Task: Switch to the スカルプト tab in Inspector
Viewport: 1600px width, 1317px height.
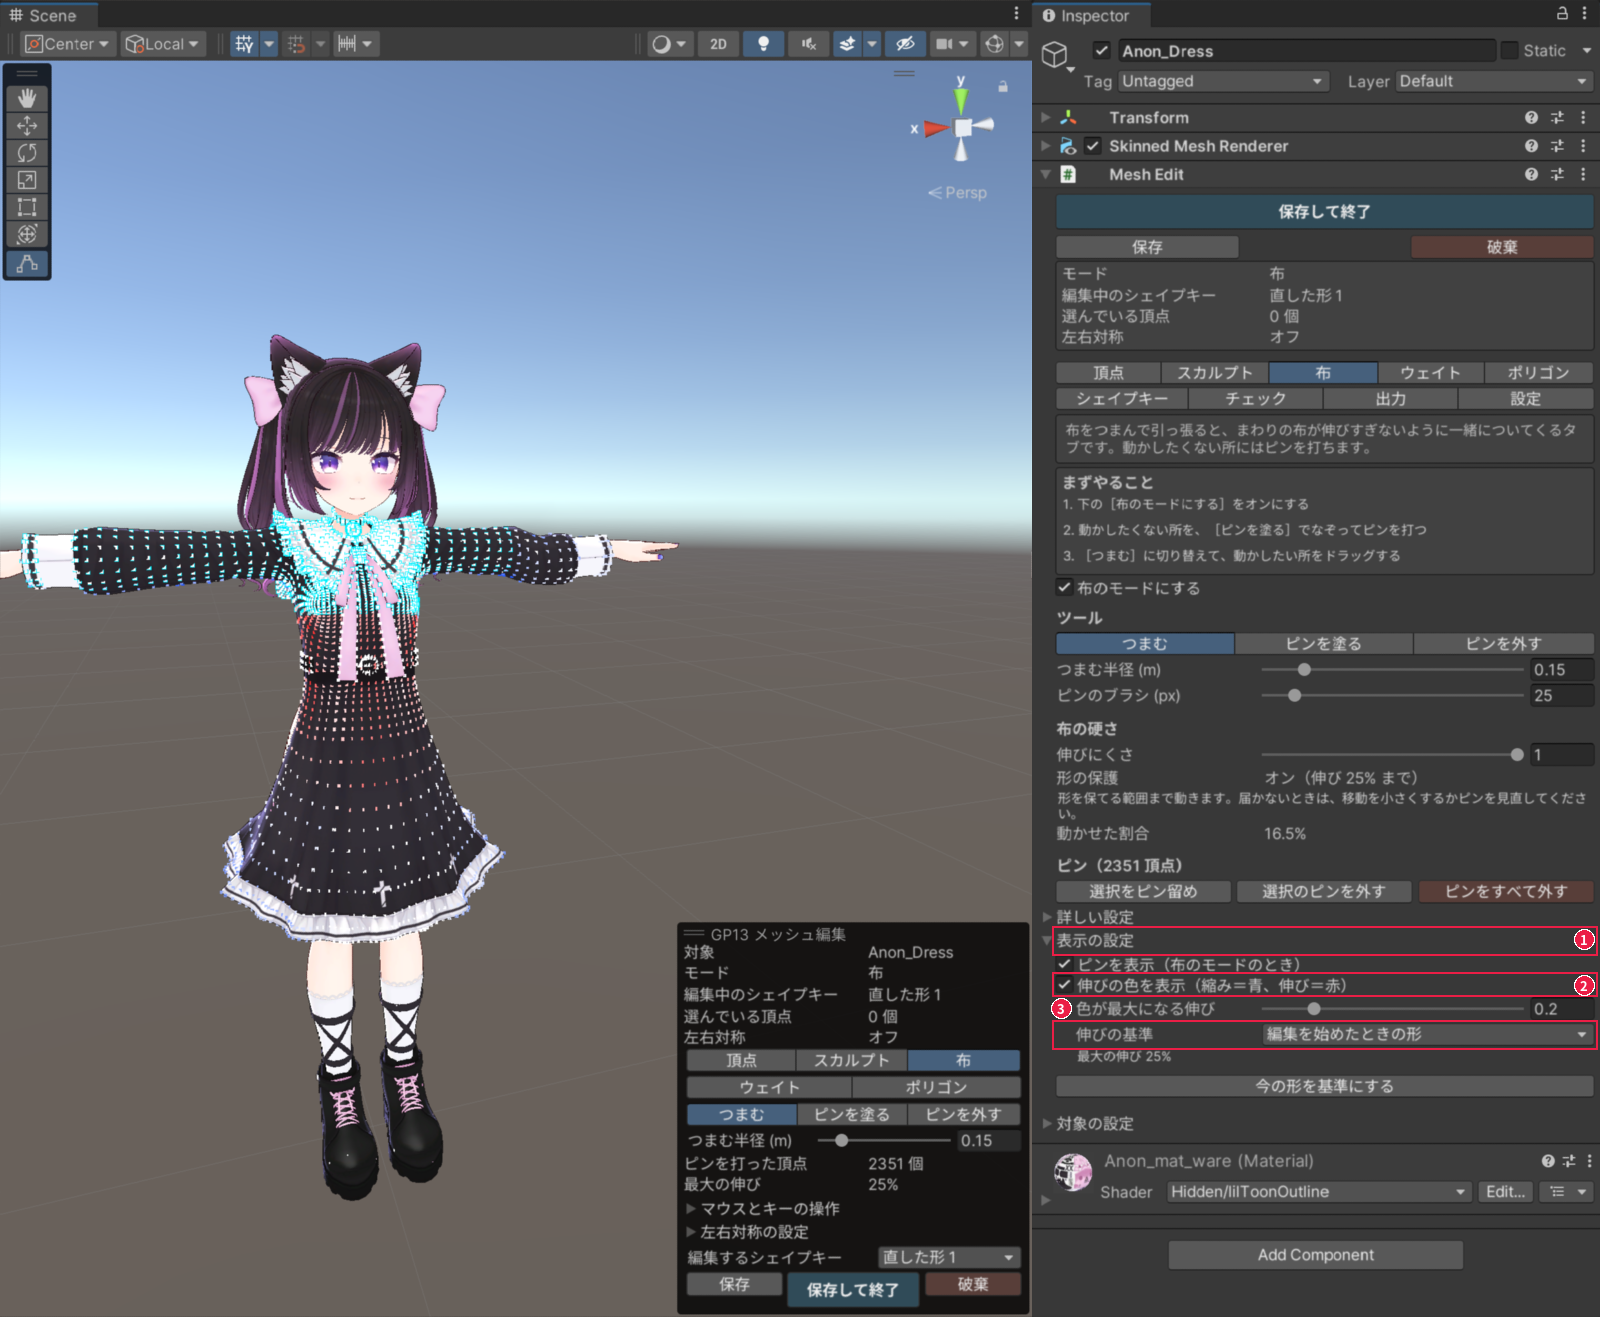Action: point(1215,373)
